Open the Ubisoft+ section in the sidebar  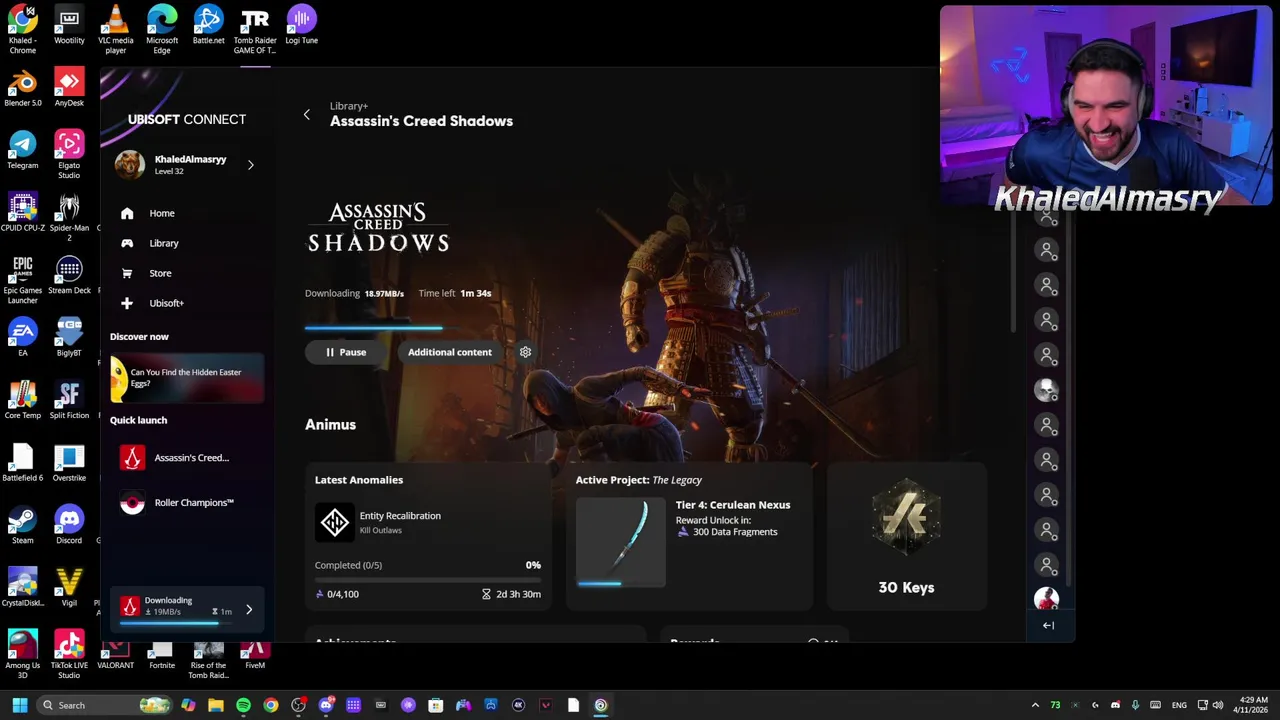[x=152, y=303]
